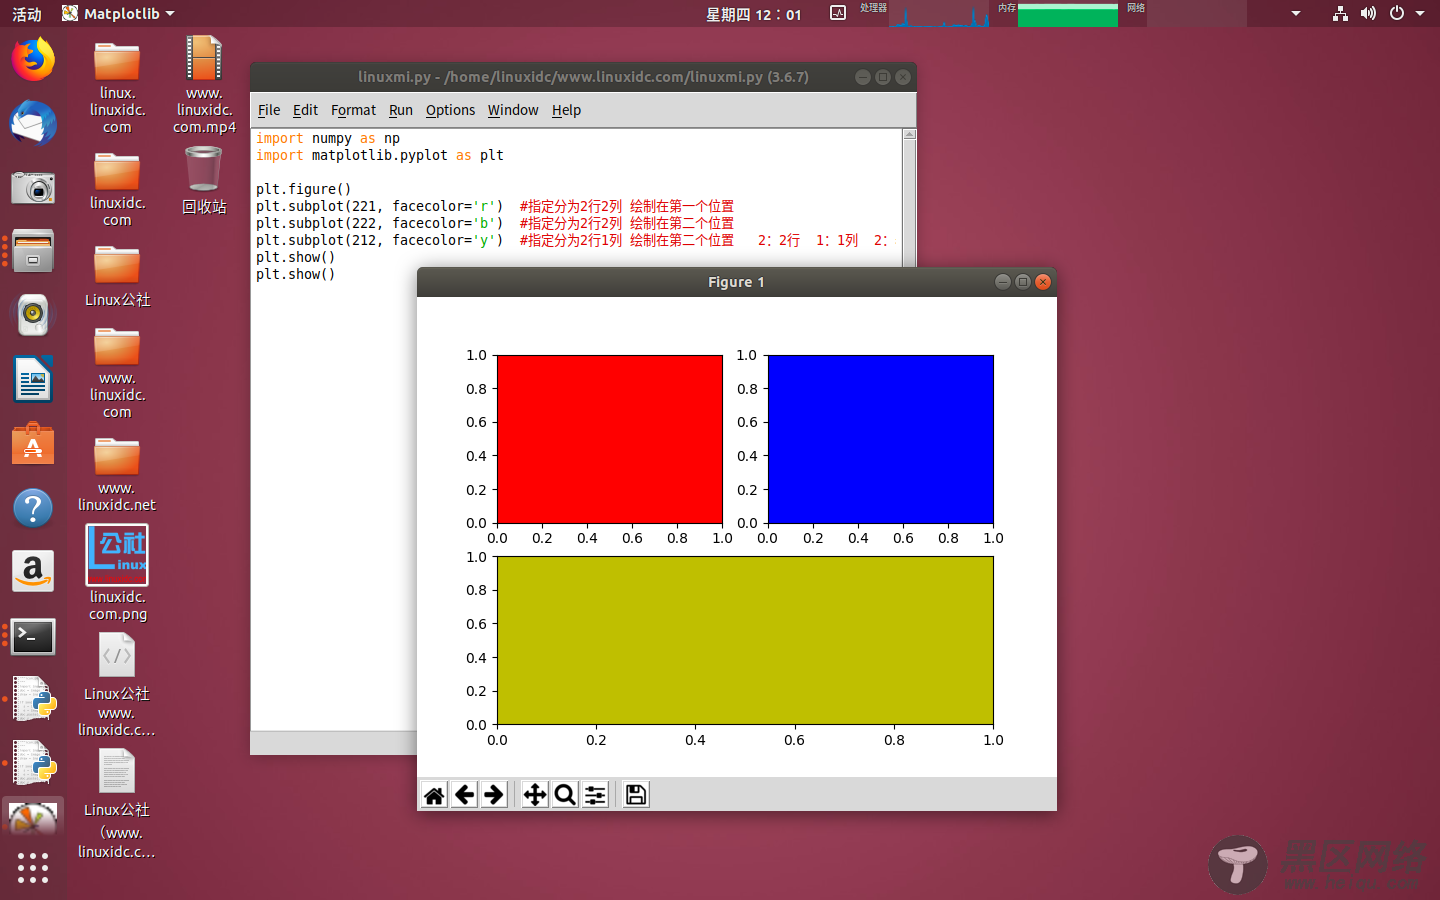1440x900 pixels.
Task: Click the yellow bottom subplot axes
Action: 745,640
